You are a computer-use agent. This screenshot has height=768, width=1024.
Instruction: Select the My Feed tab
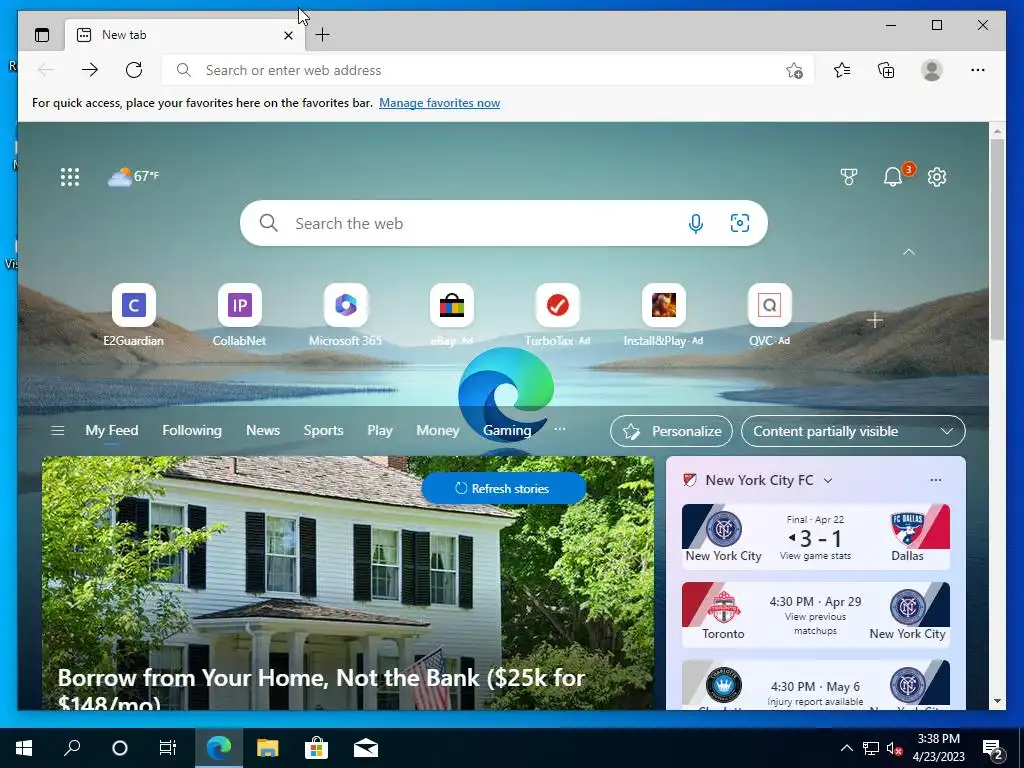tap(112, 430)
